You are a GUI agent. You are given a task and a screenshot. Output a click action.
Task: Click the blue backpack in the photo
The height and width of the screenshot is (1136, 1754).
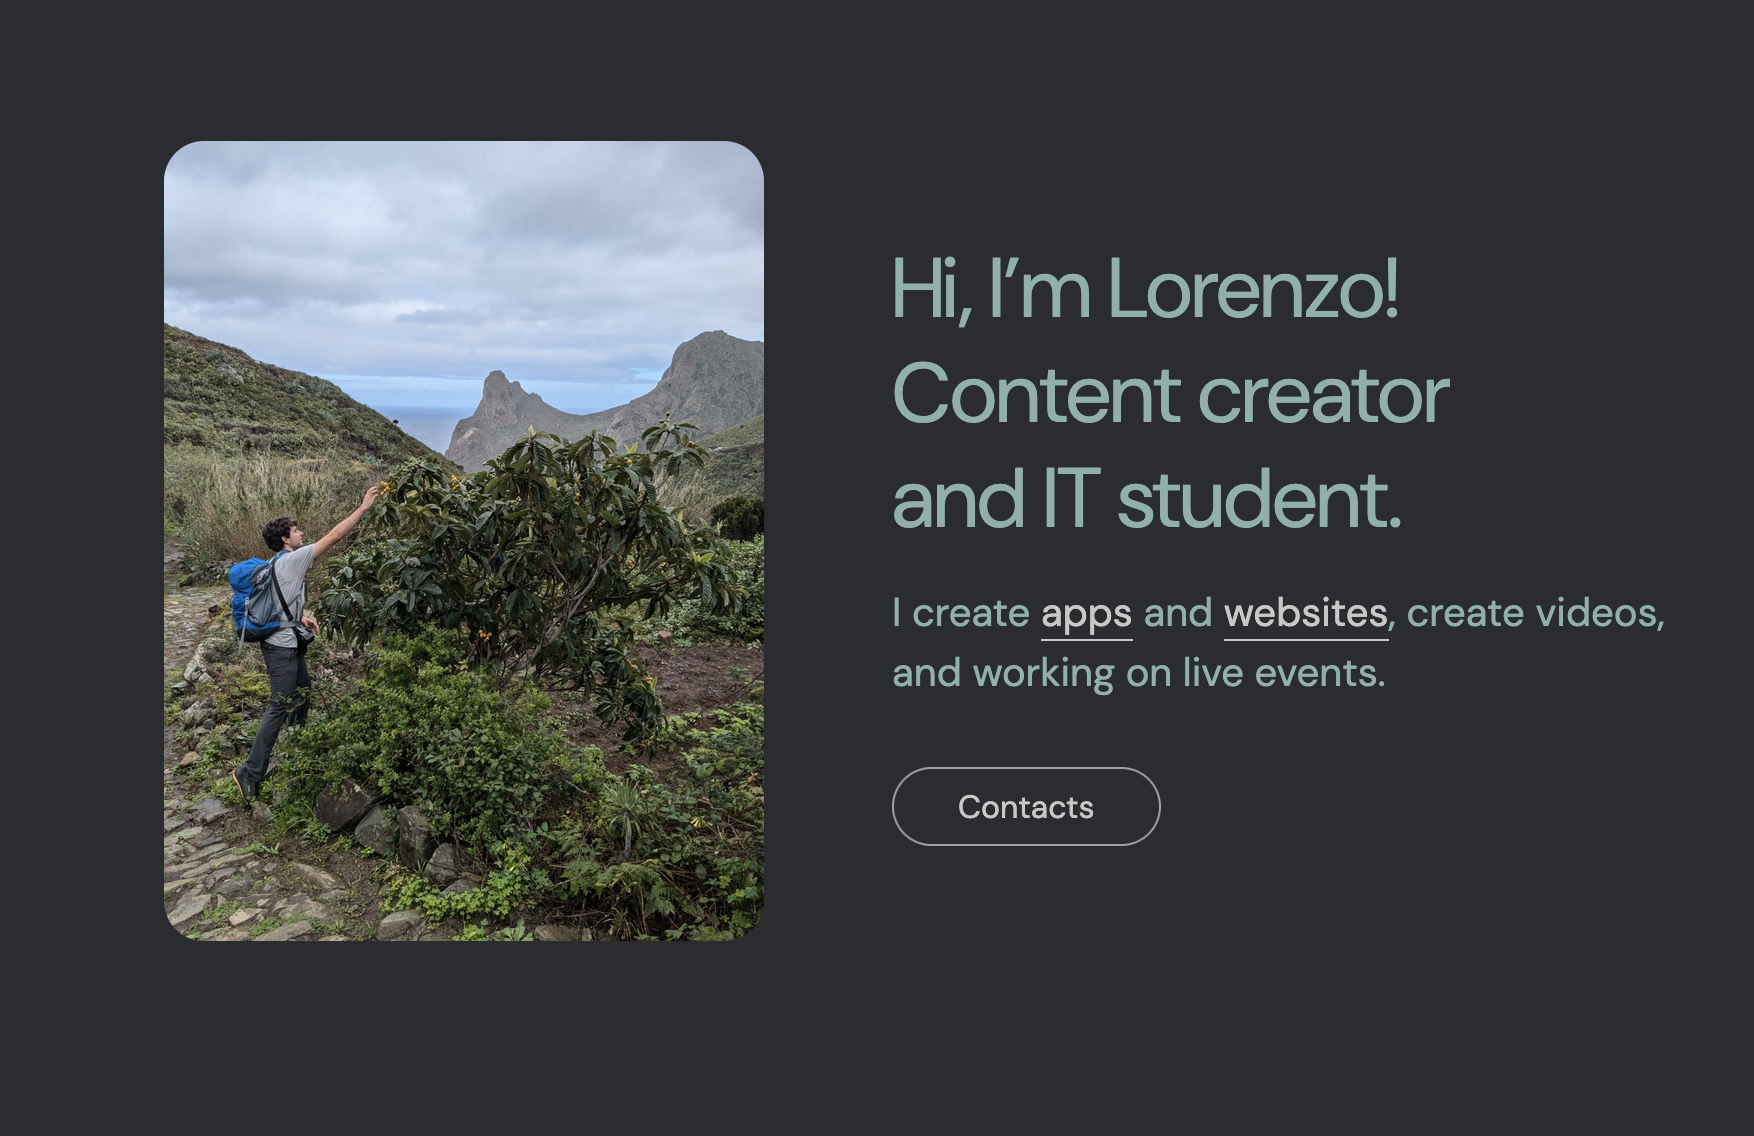(253, 598)
